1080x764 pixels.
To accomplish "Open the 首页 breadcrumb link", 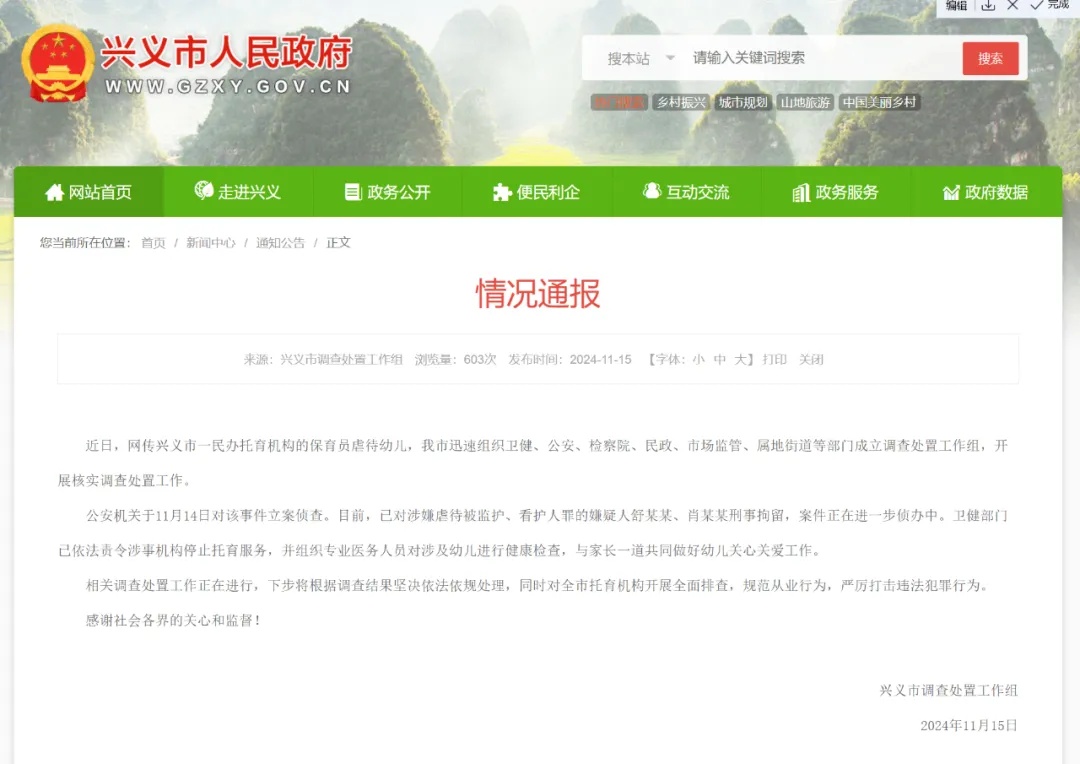I will 152,242.
